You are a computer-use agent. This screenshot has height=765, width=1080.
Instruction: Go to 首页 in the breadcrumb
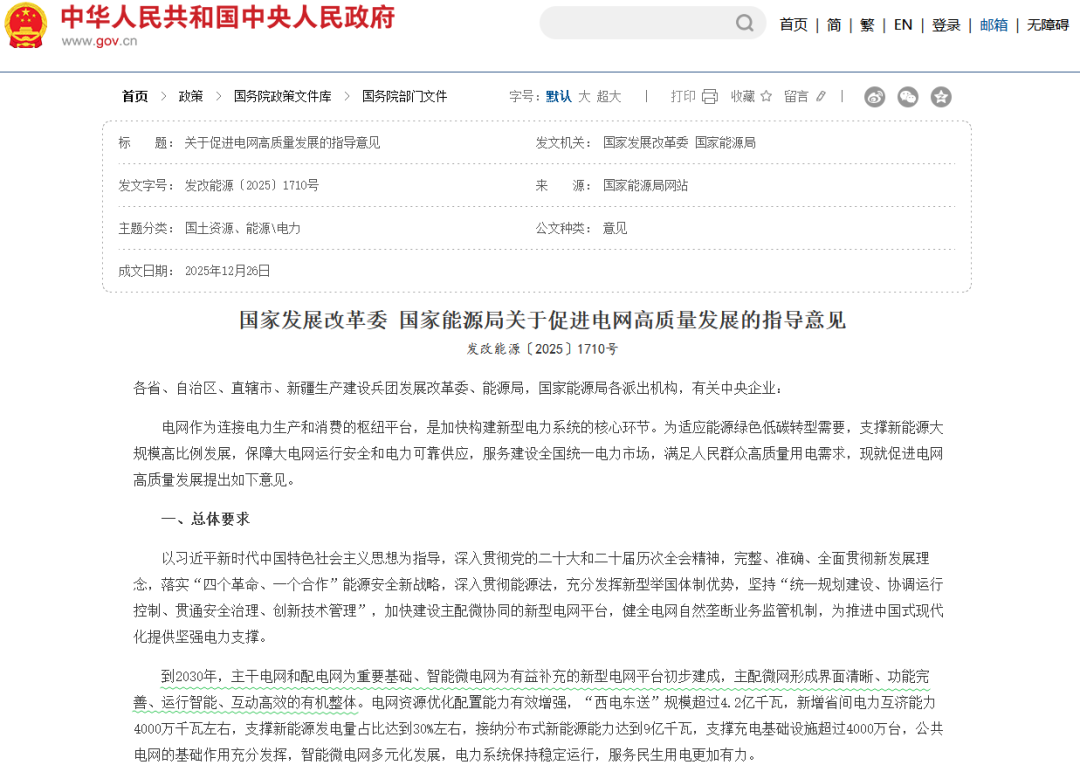click(135, 97)
